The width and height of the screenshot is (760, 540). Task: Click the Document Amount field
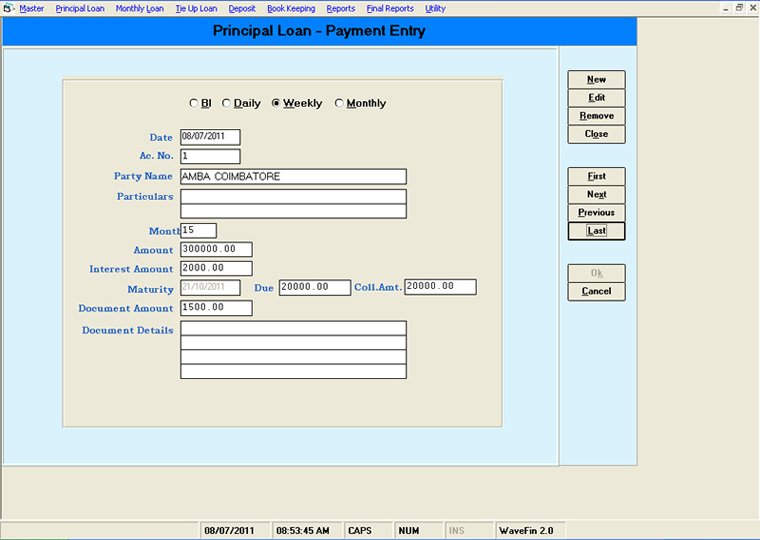(216, 308)
